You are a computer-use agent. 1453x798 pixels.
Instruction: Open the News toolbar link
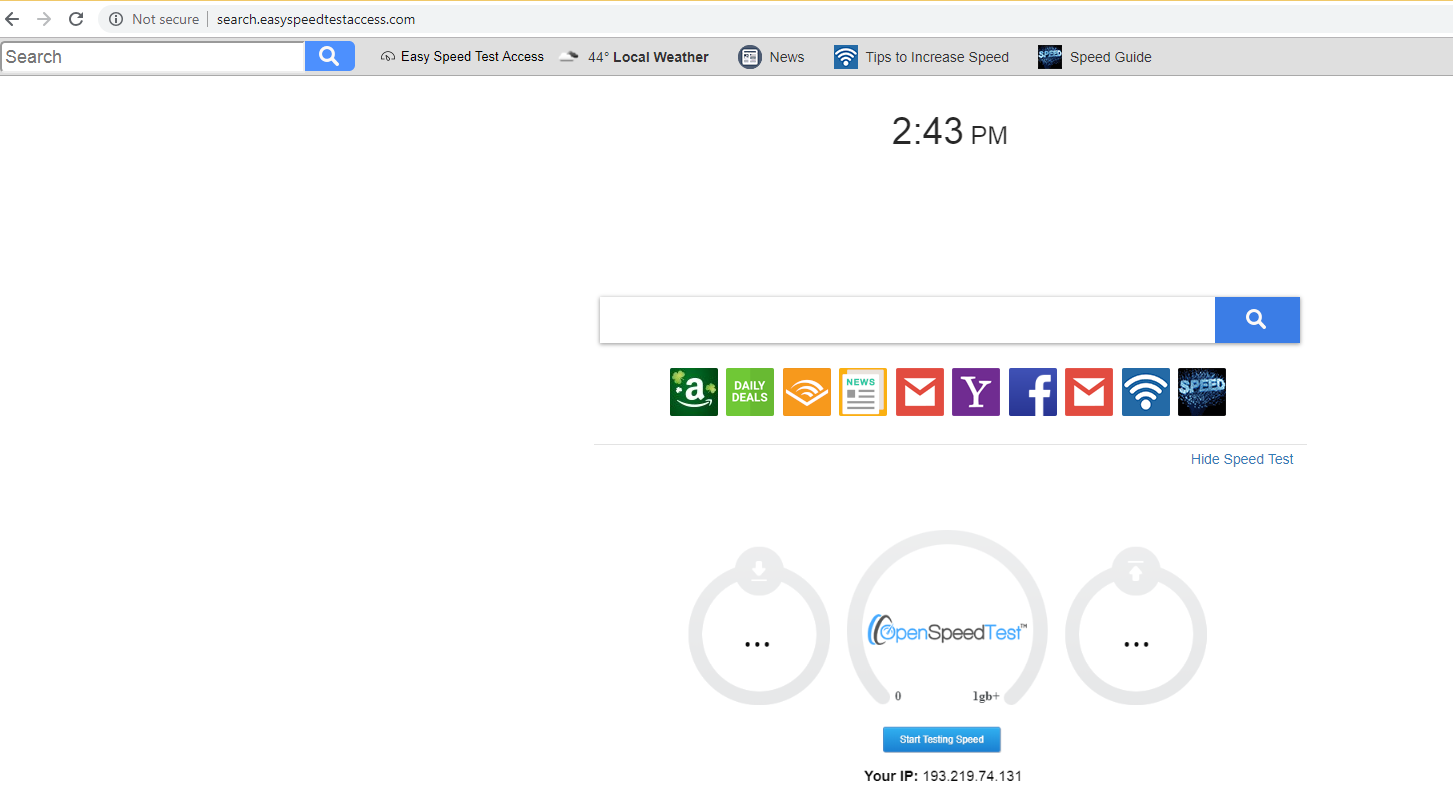(771, 57)
